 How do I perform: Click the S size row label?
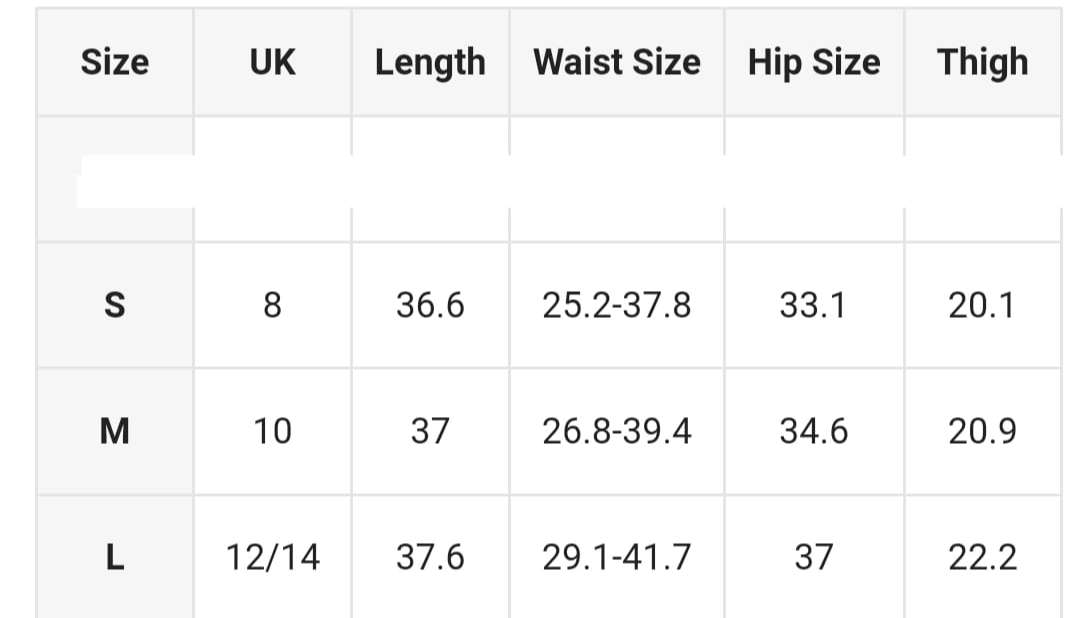115,305
